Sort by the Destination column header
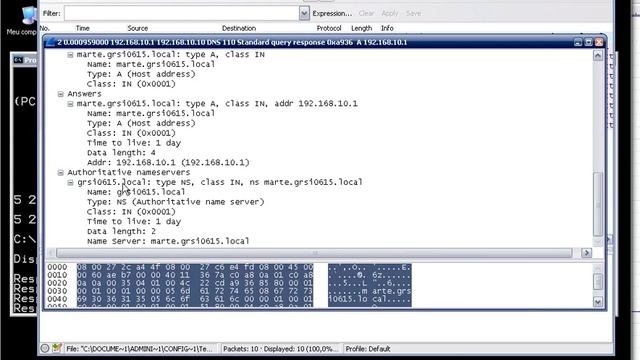Image resolution: width=640 pixels, height=360 pixels. point(239,28)
